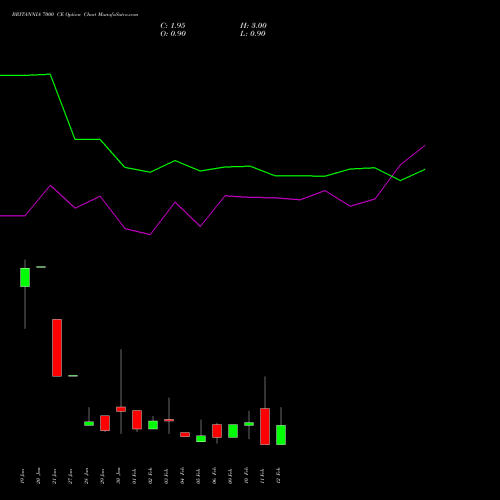This screenshot has width=500, height=500.
Task: Click the tall red 21 Jan candlestick
Action: 57,348
